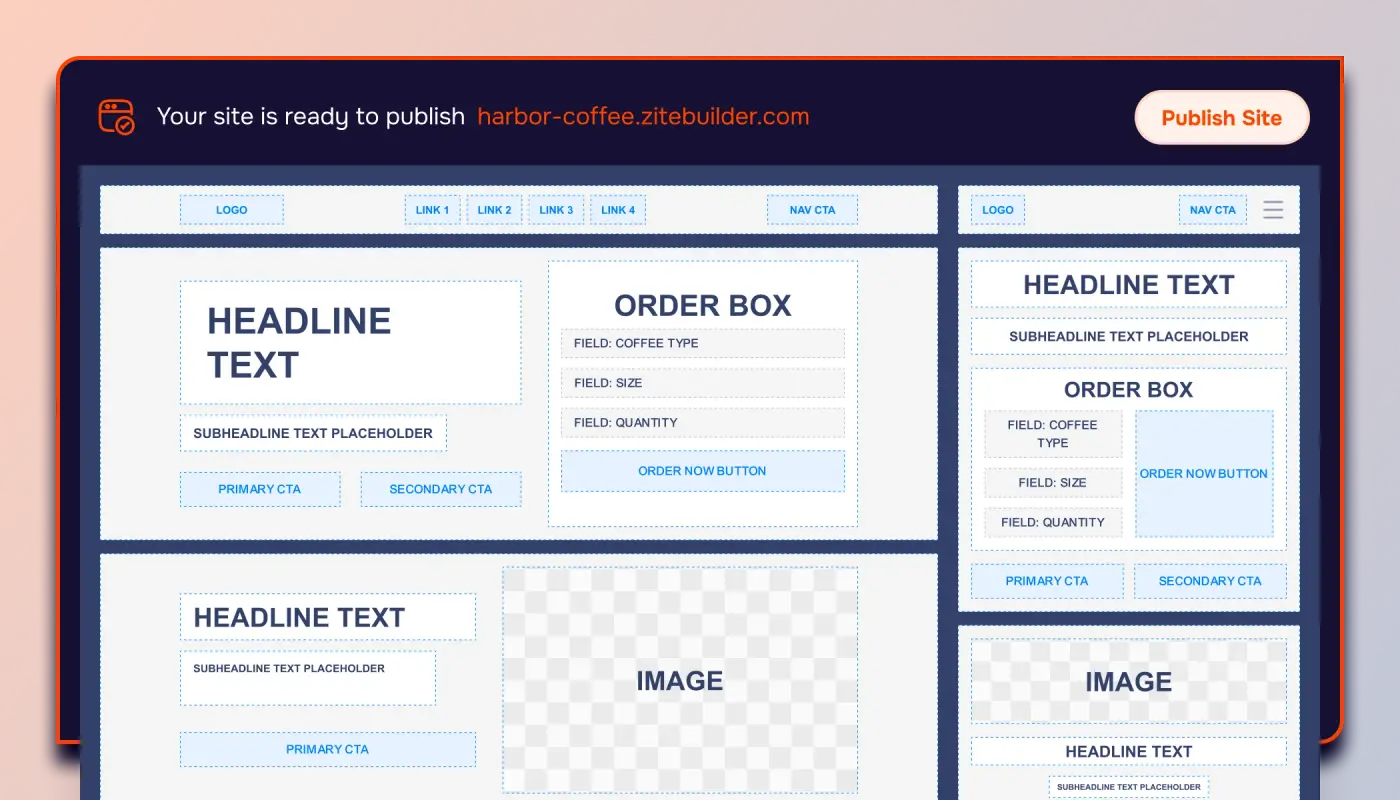Viewport: 1400px width, 800px height.
Task: Select HEADLINE TEXT in second desktop section
Action: [x=328, y=617]
